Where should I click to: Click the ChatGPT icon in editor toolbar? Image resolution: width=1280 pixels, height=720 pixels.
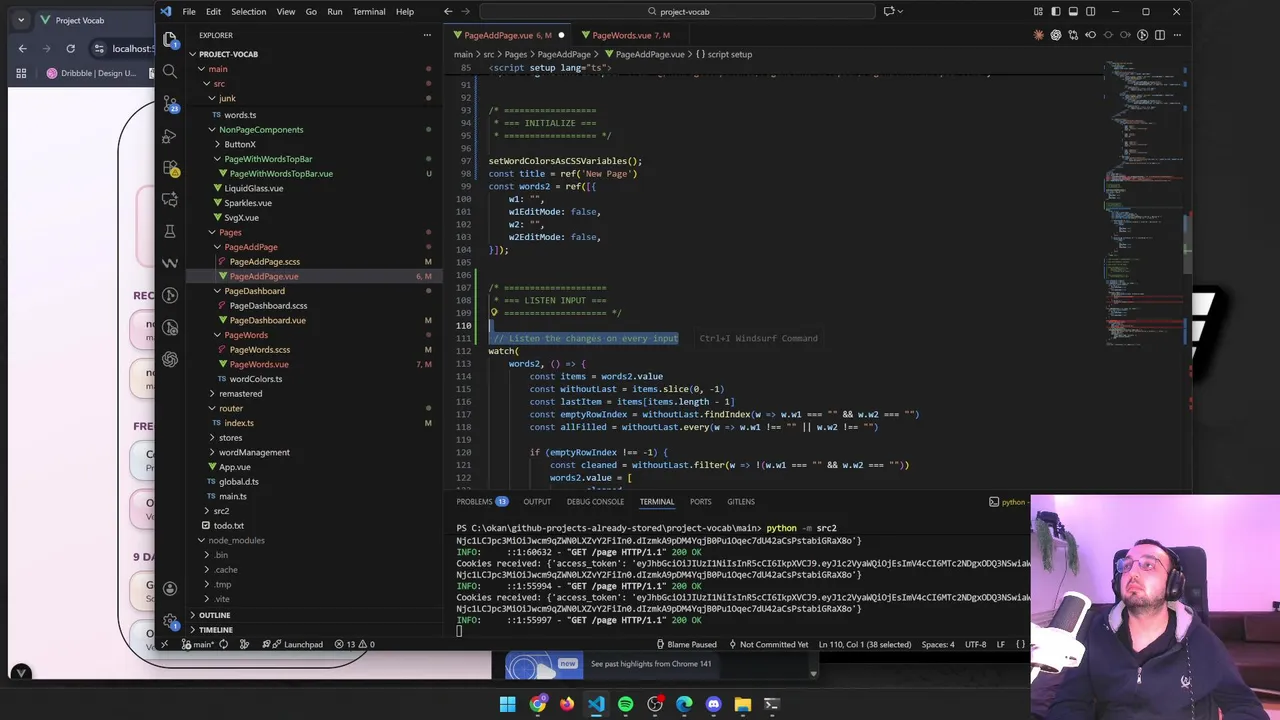point(1056,35)
